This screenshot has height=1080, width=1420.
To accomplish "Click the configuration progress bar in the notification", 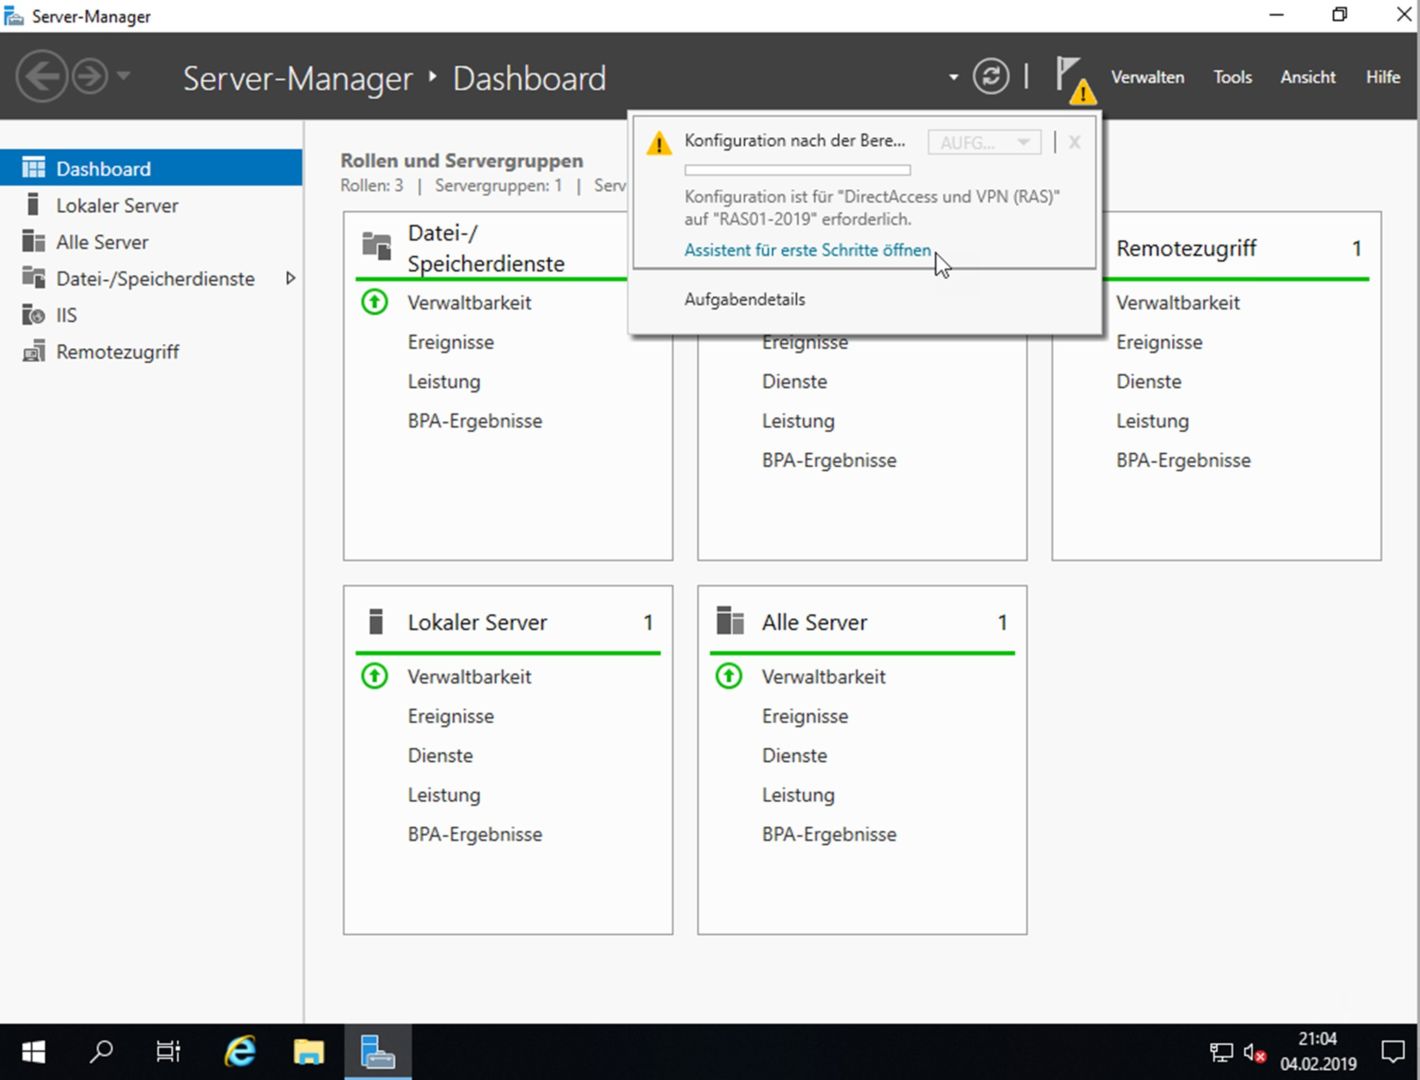I will click(797, 170).
